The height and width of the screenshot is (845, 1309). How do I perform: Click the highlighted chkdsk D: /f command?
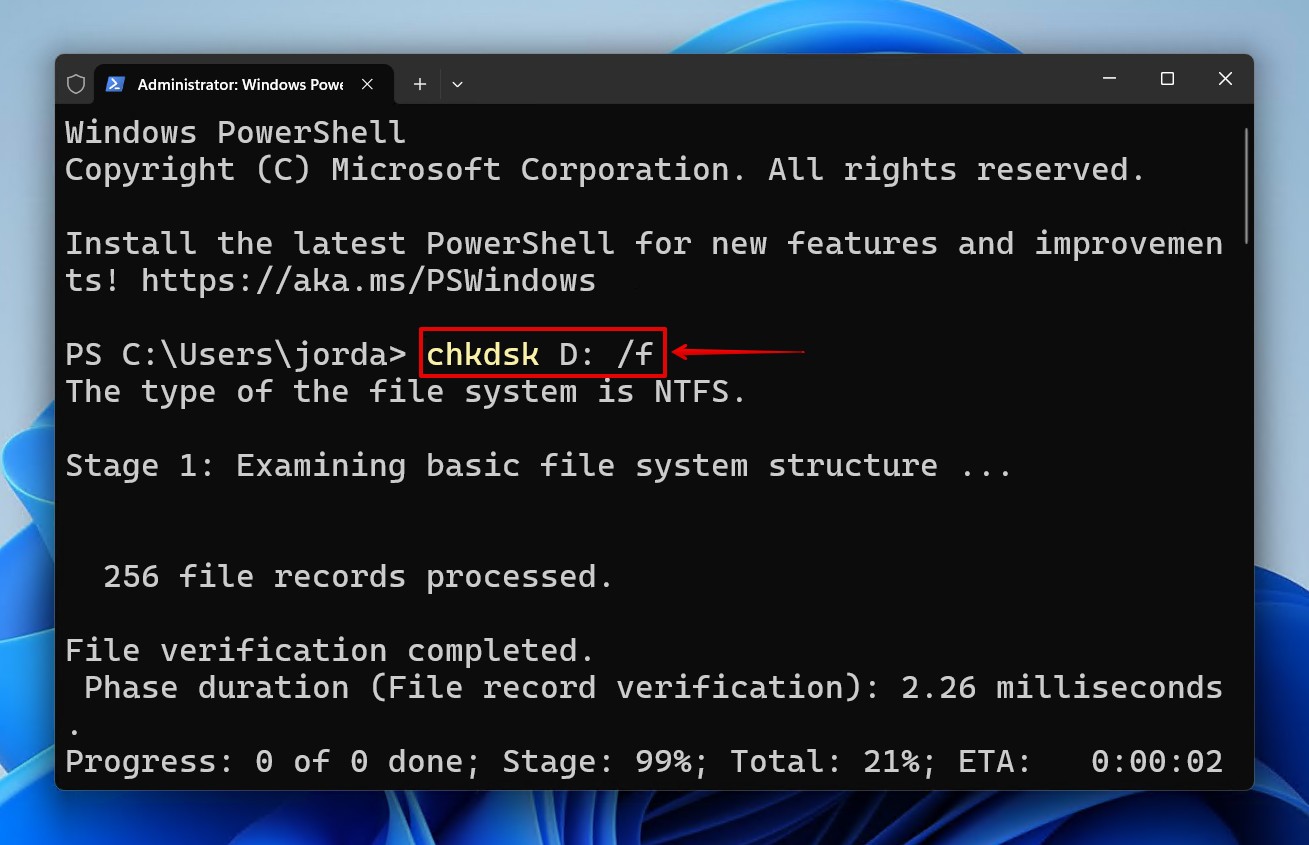[540, 352]
